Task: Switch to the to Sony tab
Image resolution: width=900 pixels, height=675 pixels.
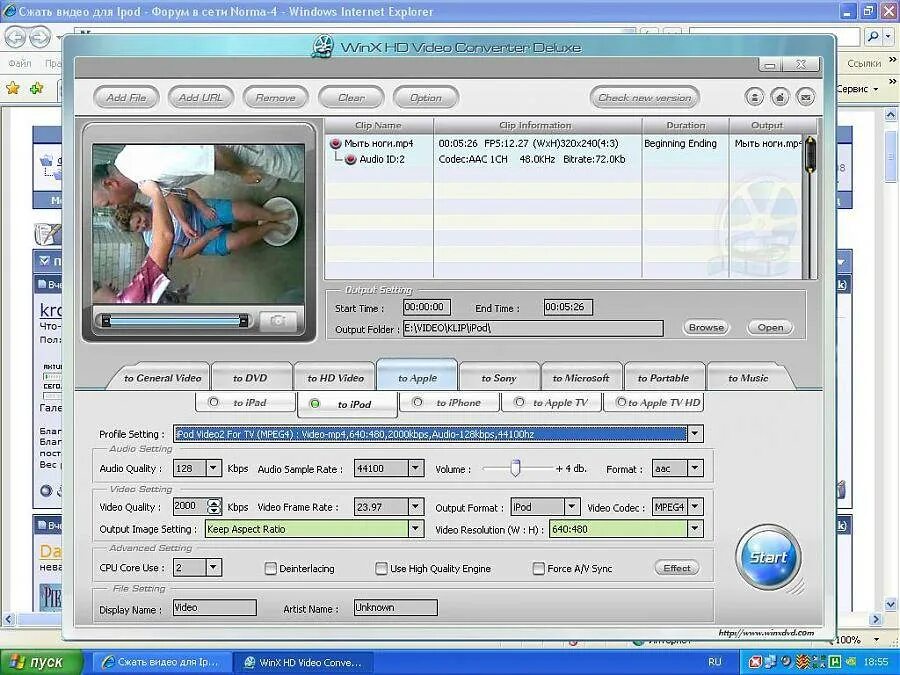Action: [x=499, y=378]
